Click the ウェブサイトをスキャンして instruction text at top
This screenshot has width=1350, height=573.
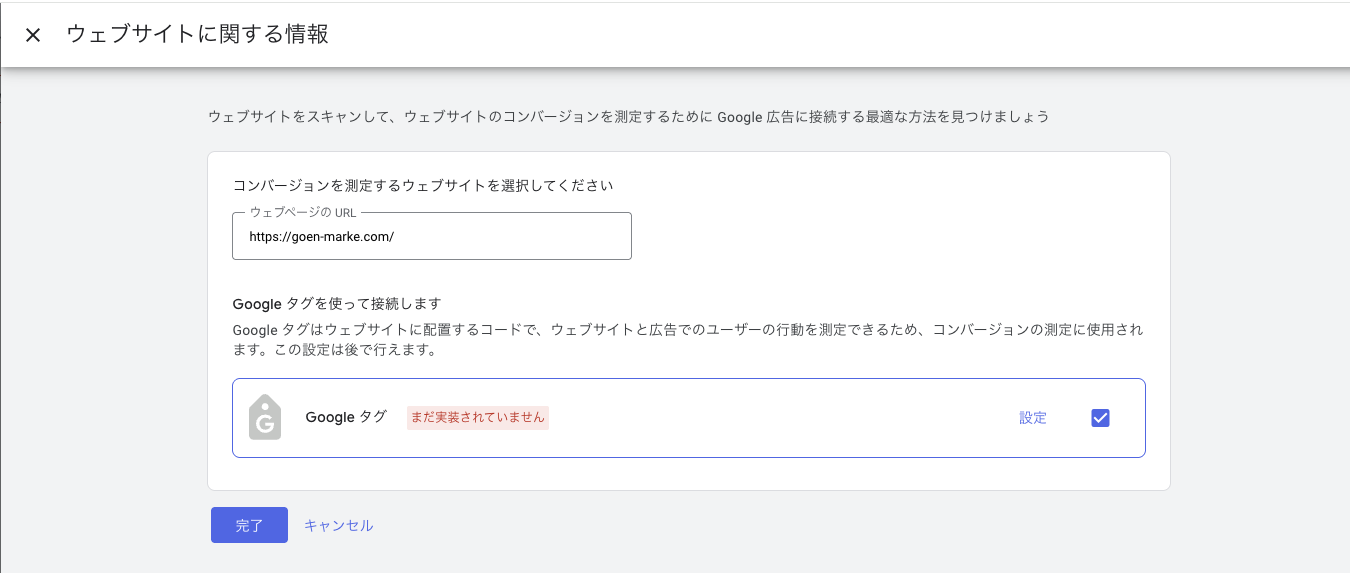point(628,117)
